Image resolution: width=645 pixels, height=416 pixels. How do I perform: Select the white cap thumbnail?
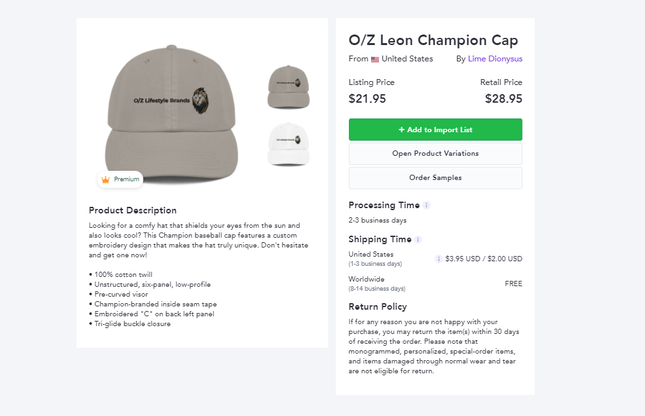(x=287, y=143)
